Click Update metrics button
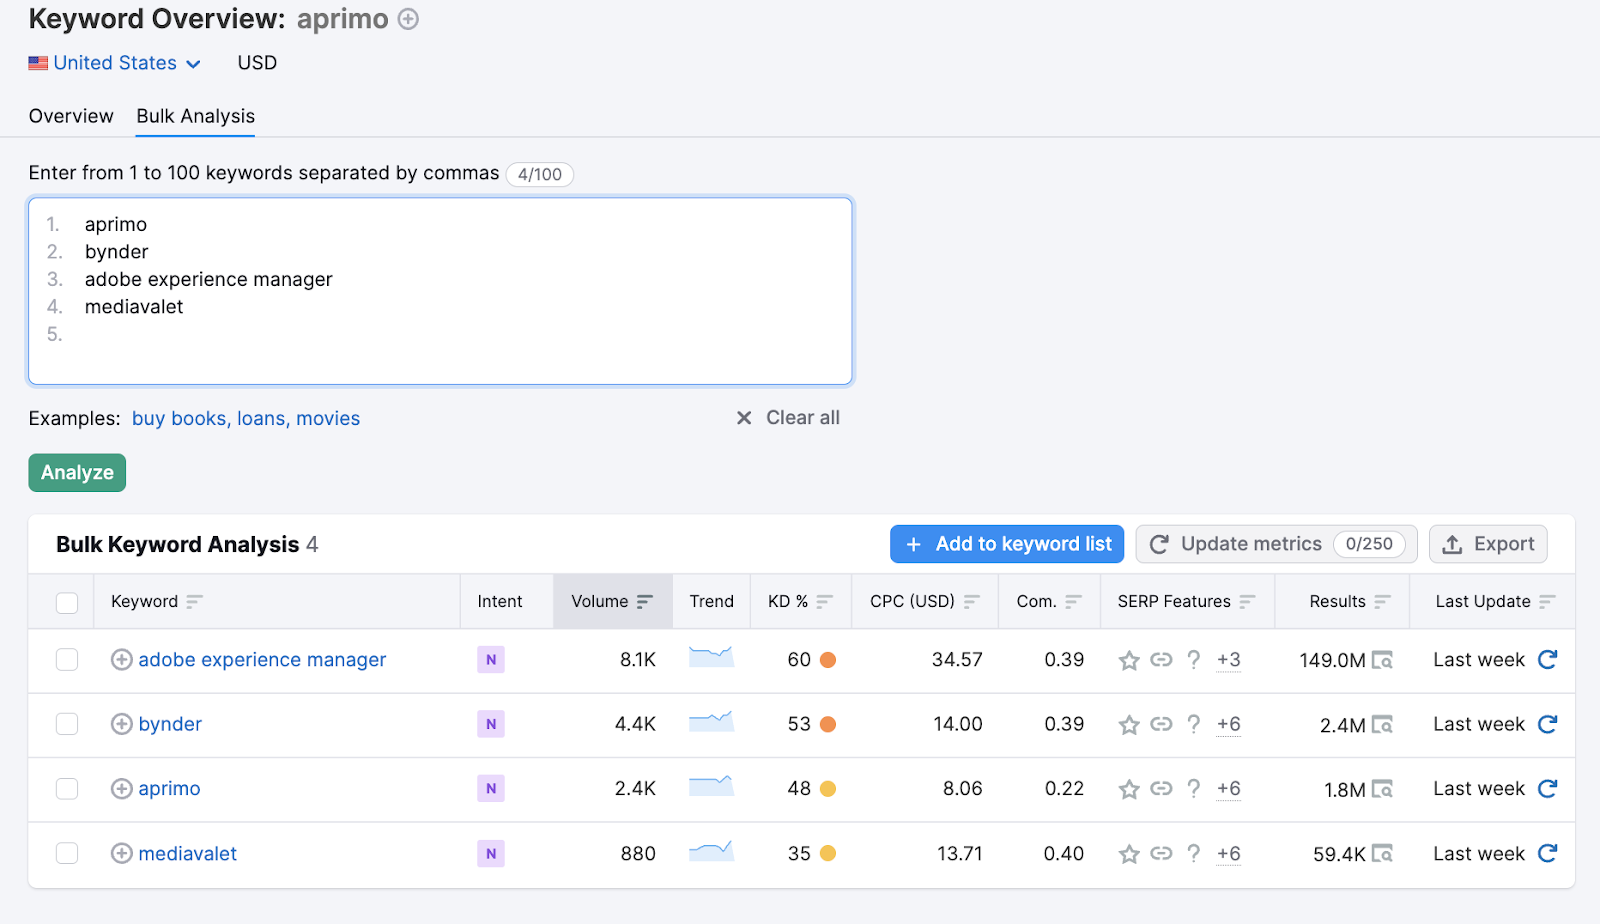The height and width of the screenshot is (924, 1600). [x=1276, y=544]
